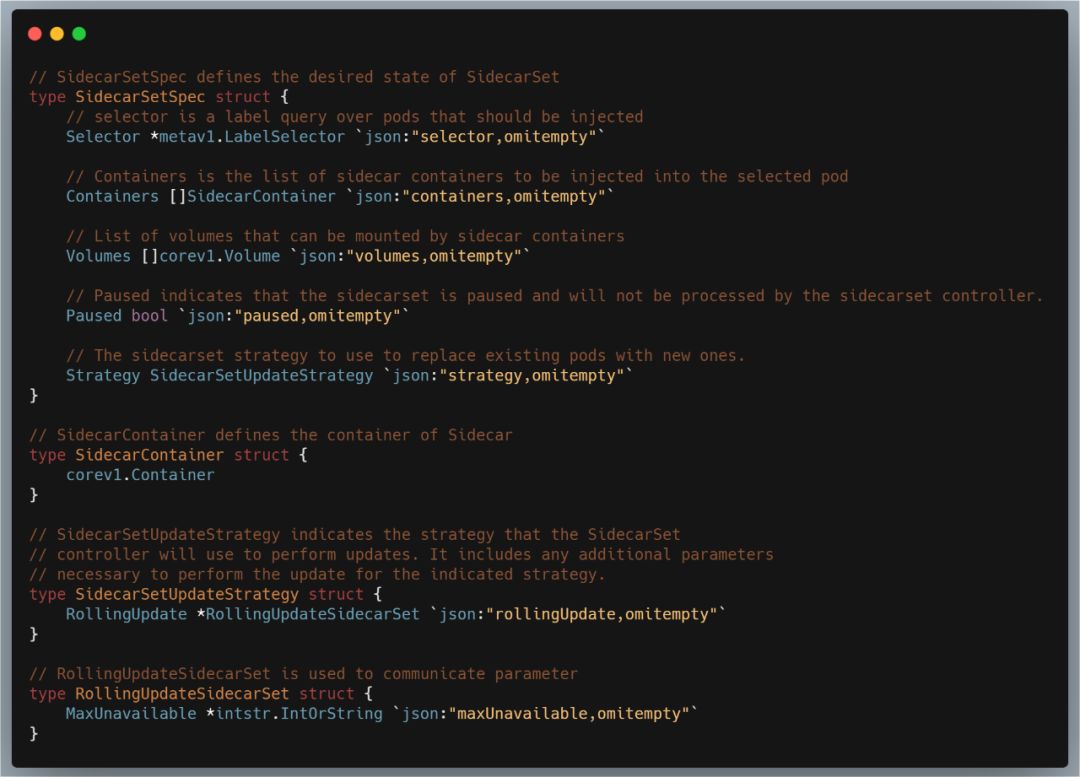Click the 'MaxUnavailable' field name

click(131, 714)
